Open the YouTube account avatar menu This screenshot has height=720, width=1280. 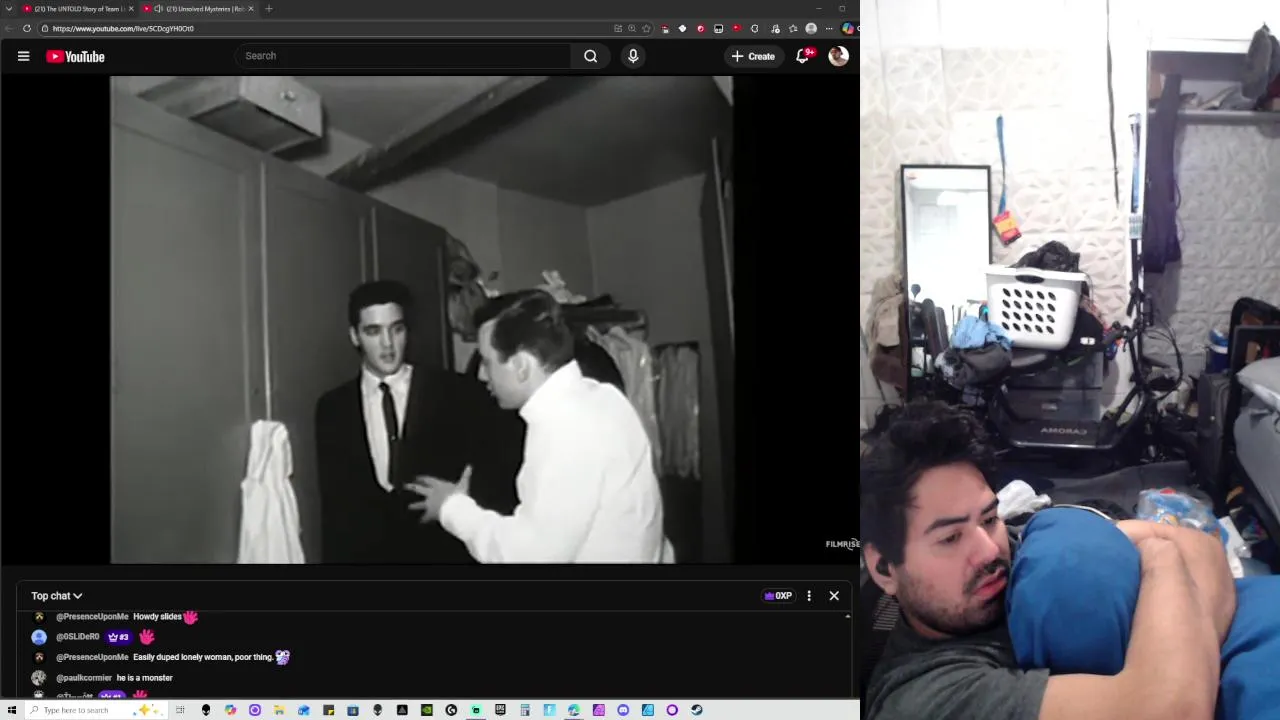click(838, 56)
